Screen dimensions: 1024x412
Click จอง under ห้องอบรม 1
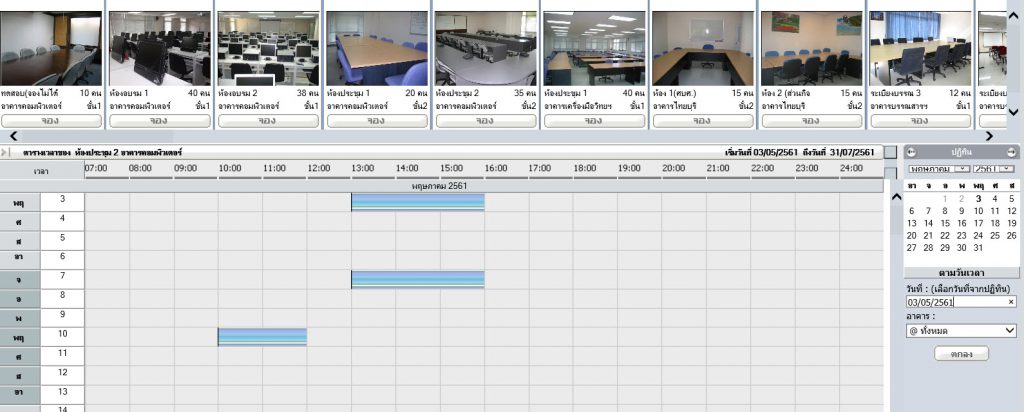pyautogui.click(x=157, y=120)
